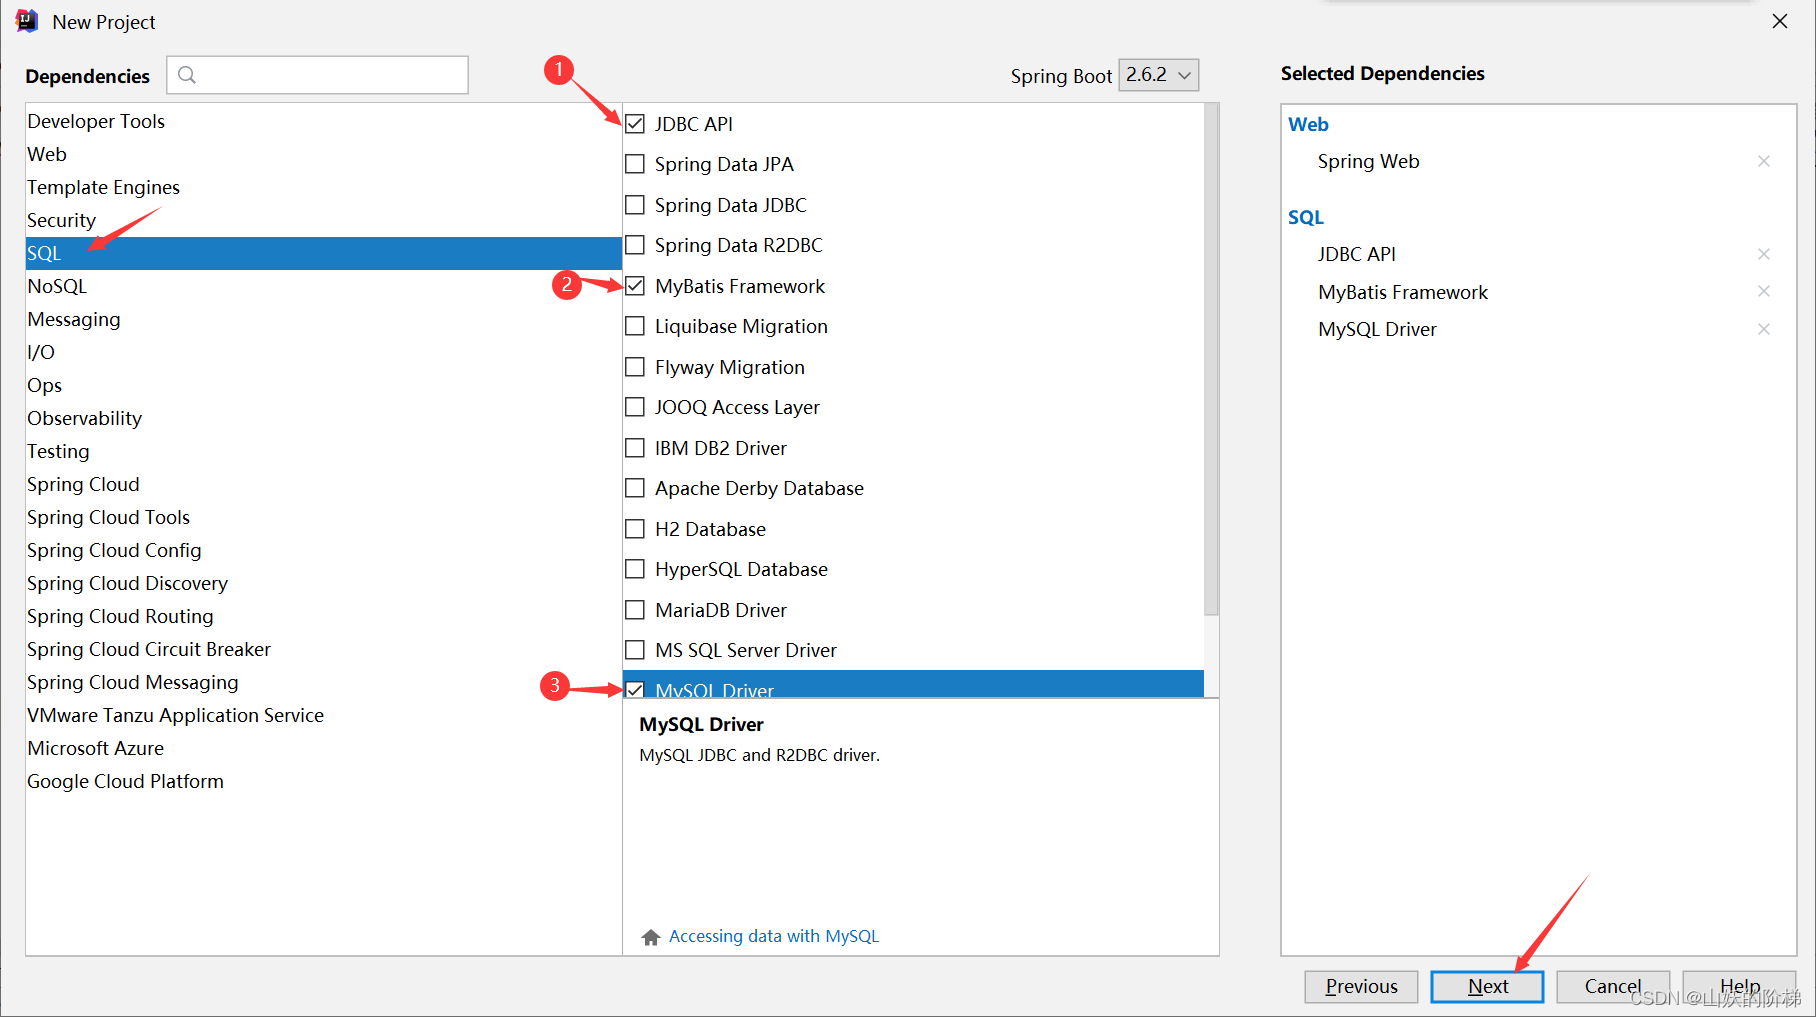Uncheck the MySQL Driver checkbox
Screen dimensions: 1816x1017
tap(635, 689)
